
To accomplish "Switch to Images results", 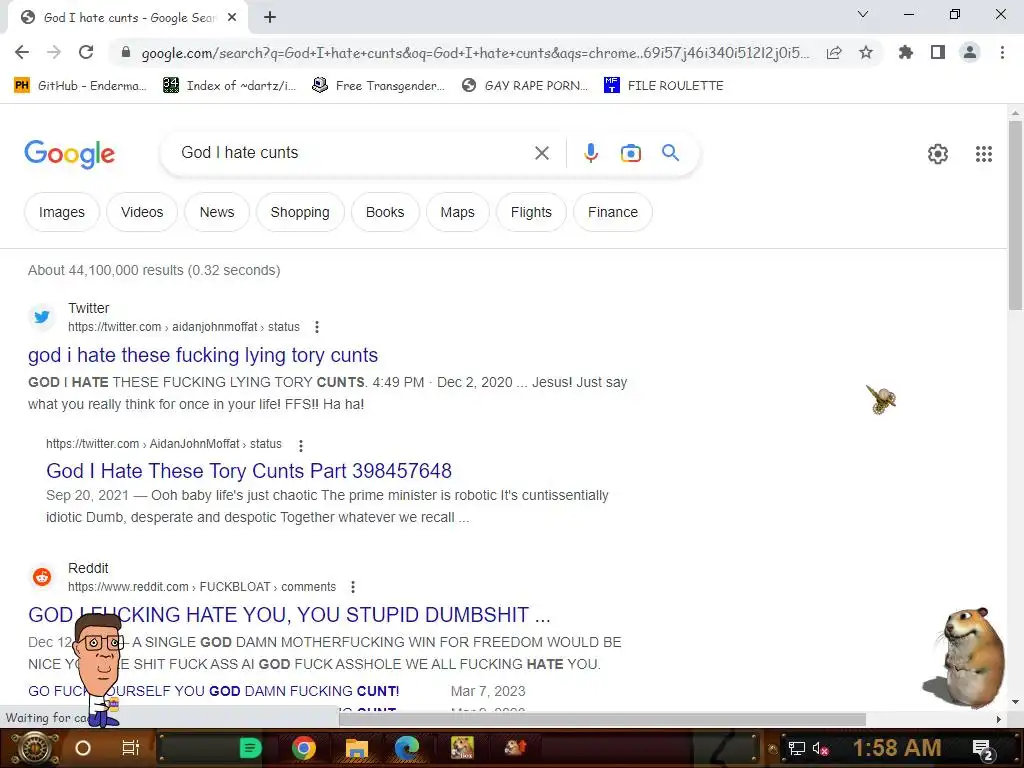I will point(62,212).
